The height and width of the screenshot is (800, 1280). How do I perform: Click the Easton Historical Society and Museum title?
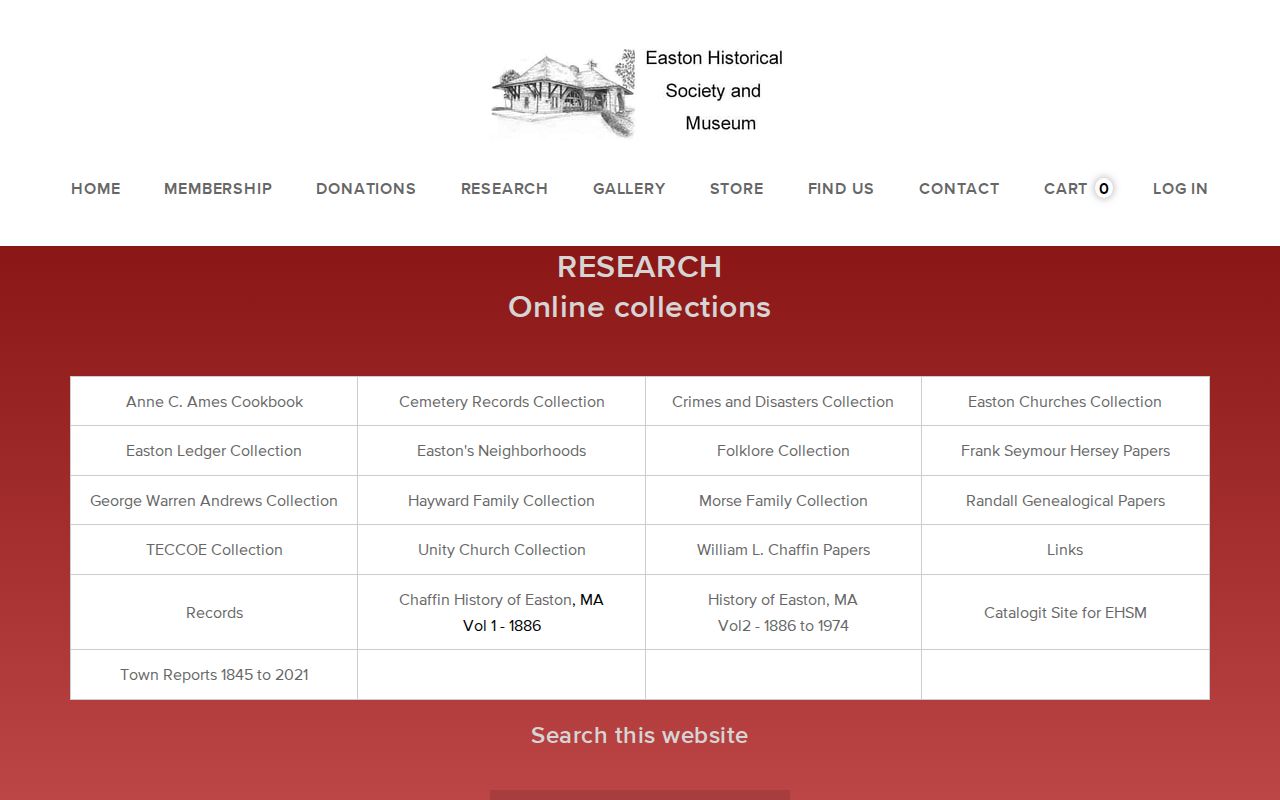coord(714,91)
